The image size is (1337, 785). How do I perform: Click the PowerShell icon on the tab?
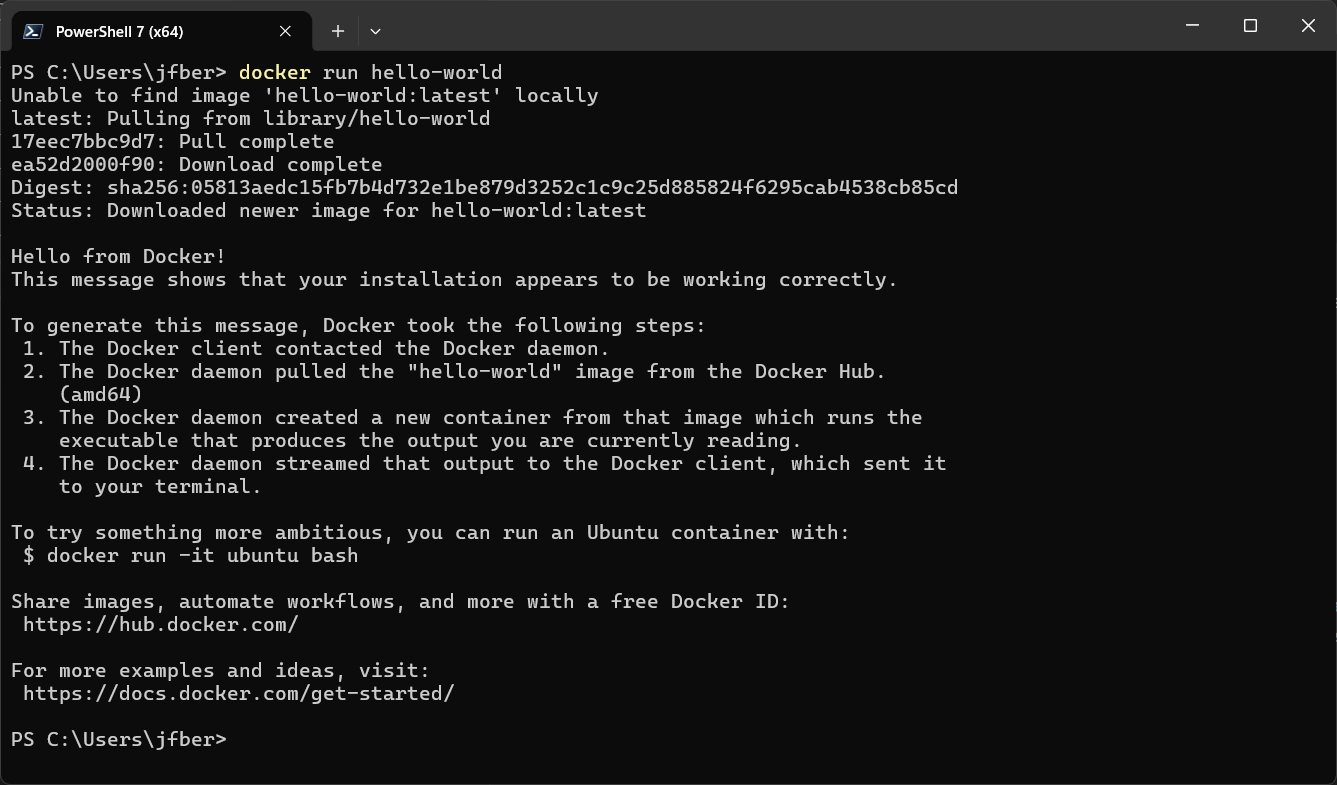33,31
